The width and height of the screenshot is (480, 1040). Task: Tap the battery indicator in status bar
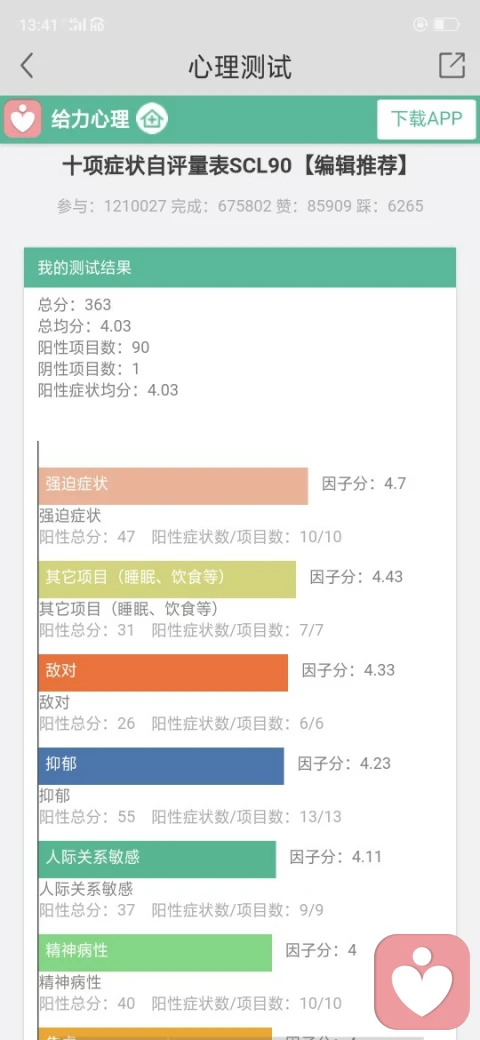click(x=446, y=25)
